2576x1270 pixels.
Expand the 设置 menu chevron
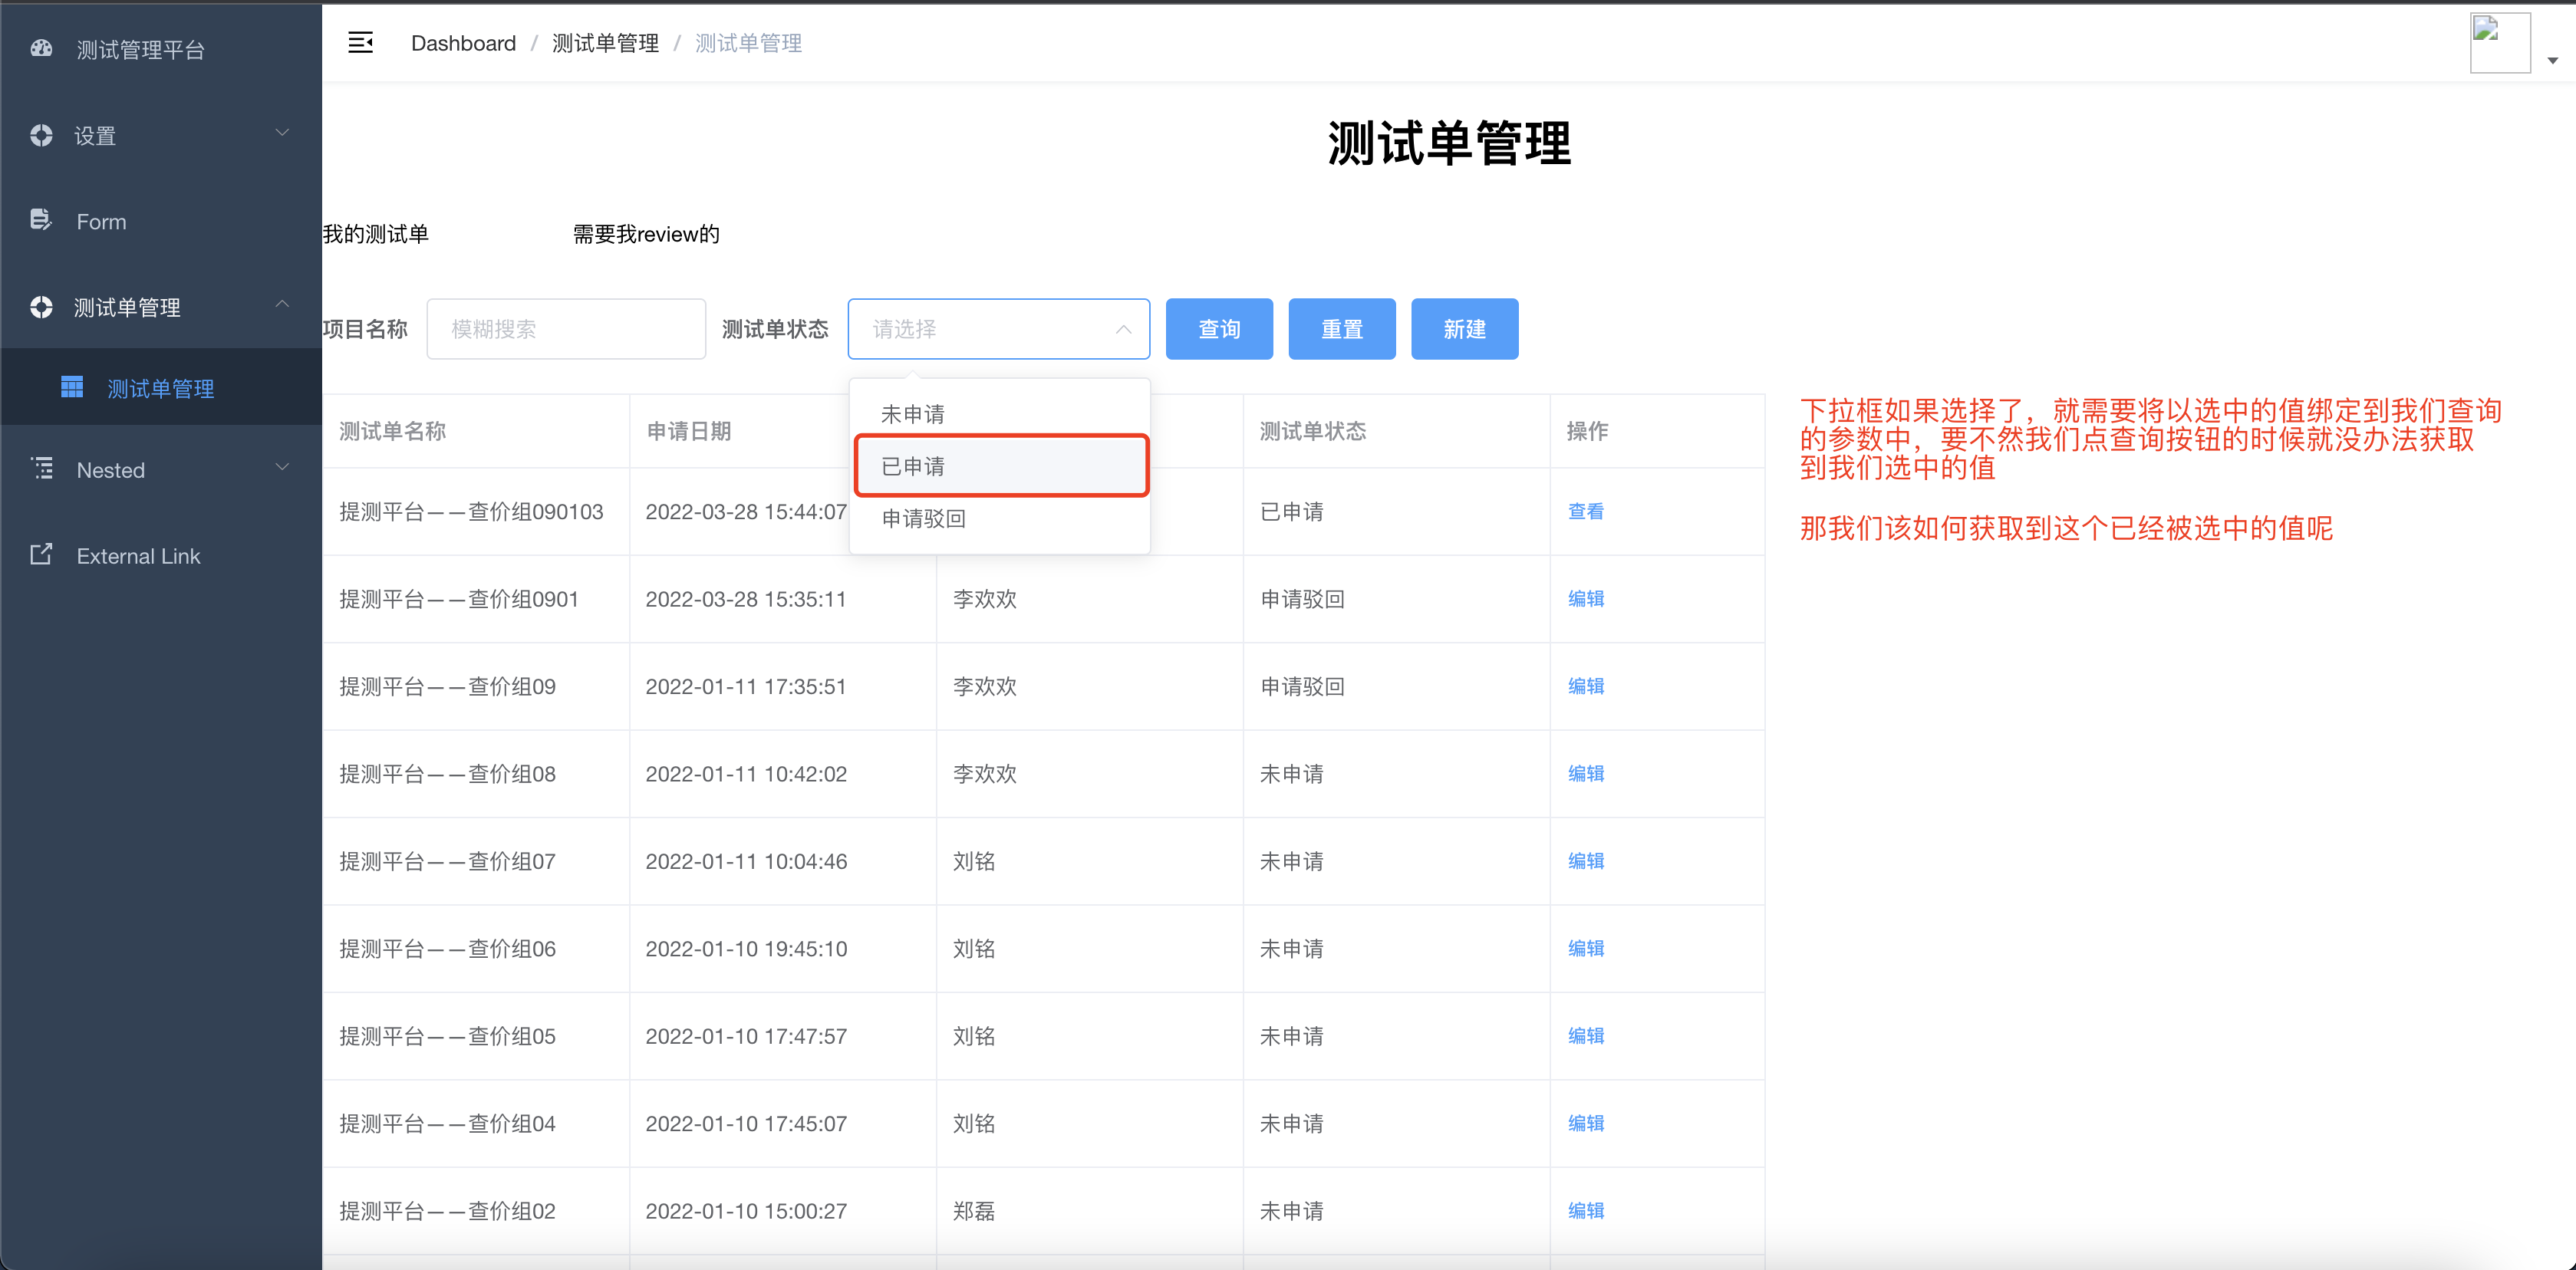(x=282, y=133)
